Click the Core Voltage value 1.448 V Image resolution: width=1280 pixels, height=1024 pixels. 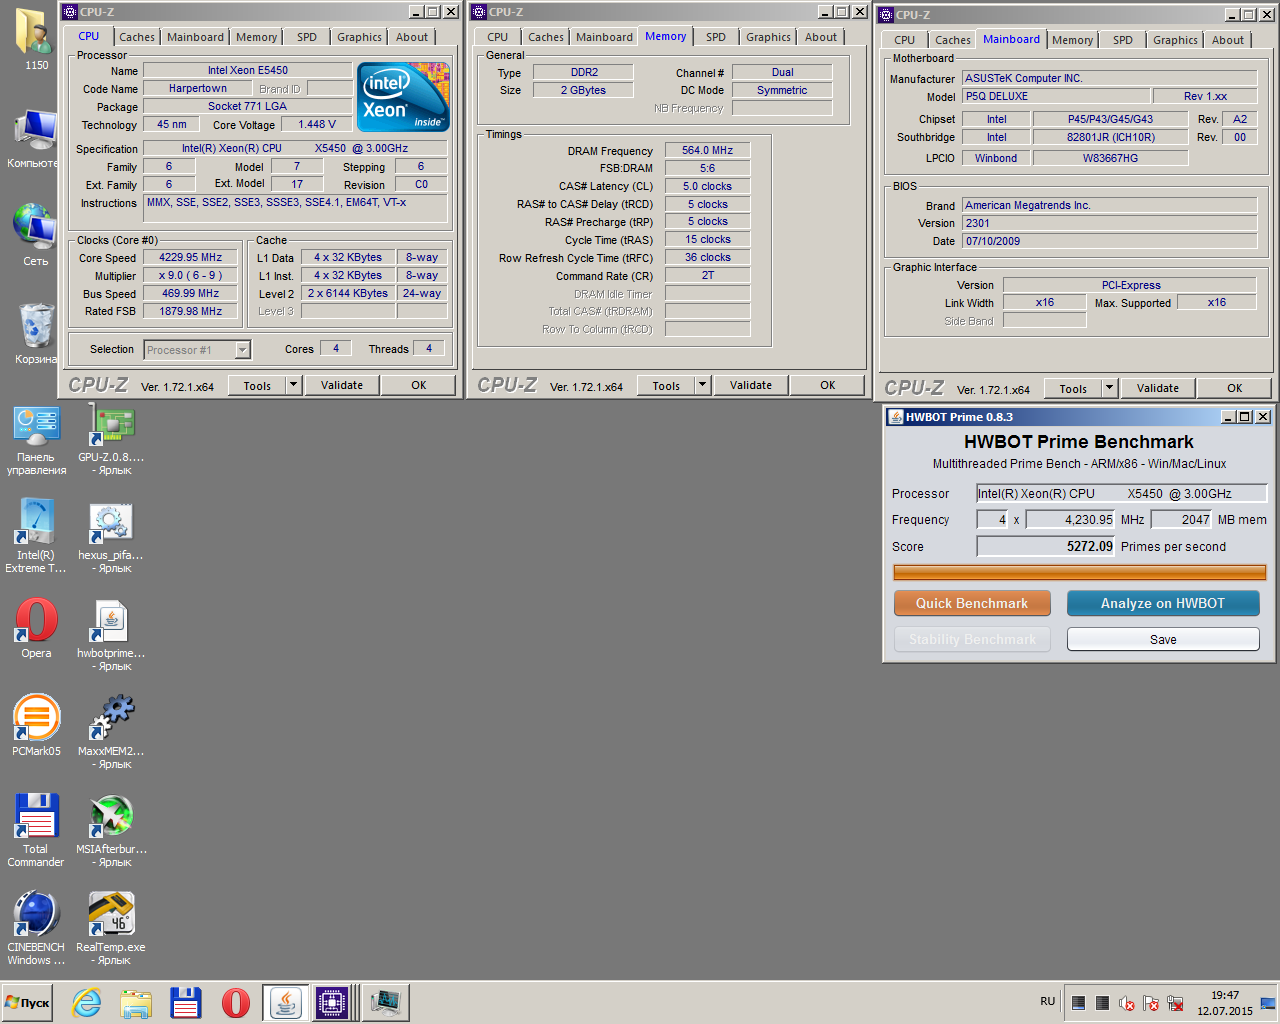(x=317, y=124)
